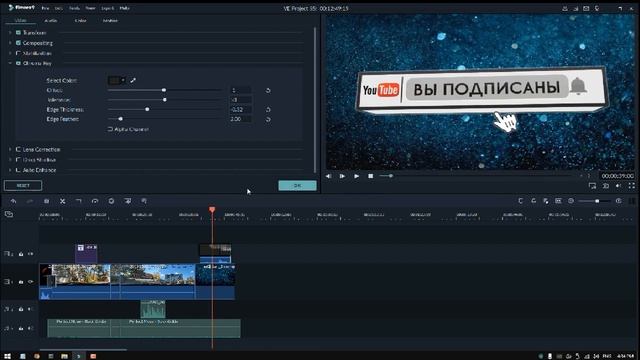
Task: Enable the Drop Shadow checkbox
Action: [x=18, y=160]
